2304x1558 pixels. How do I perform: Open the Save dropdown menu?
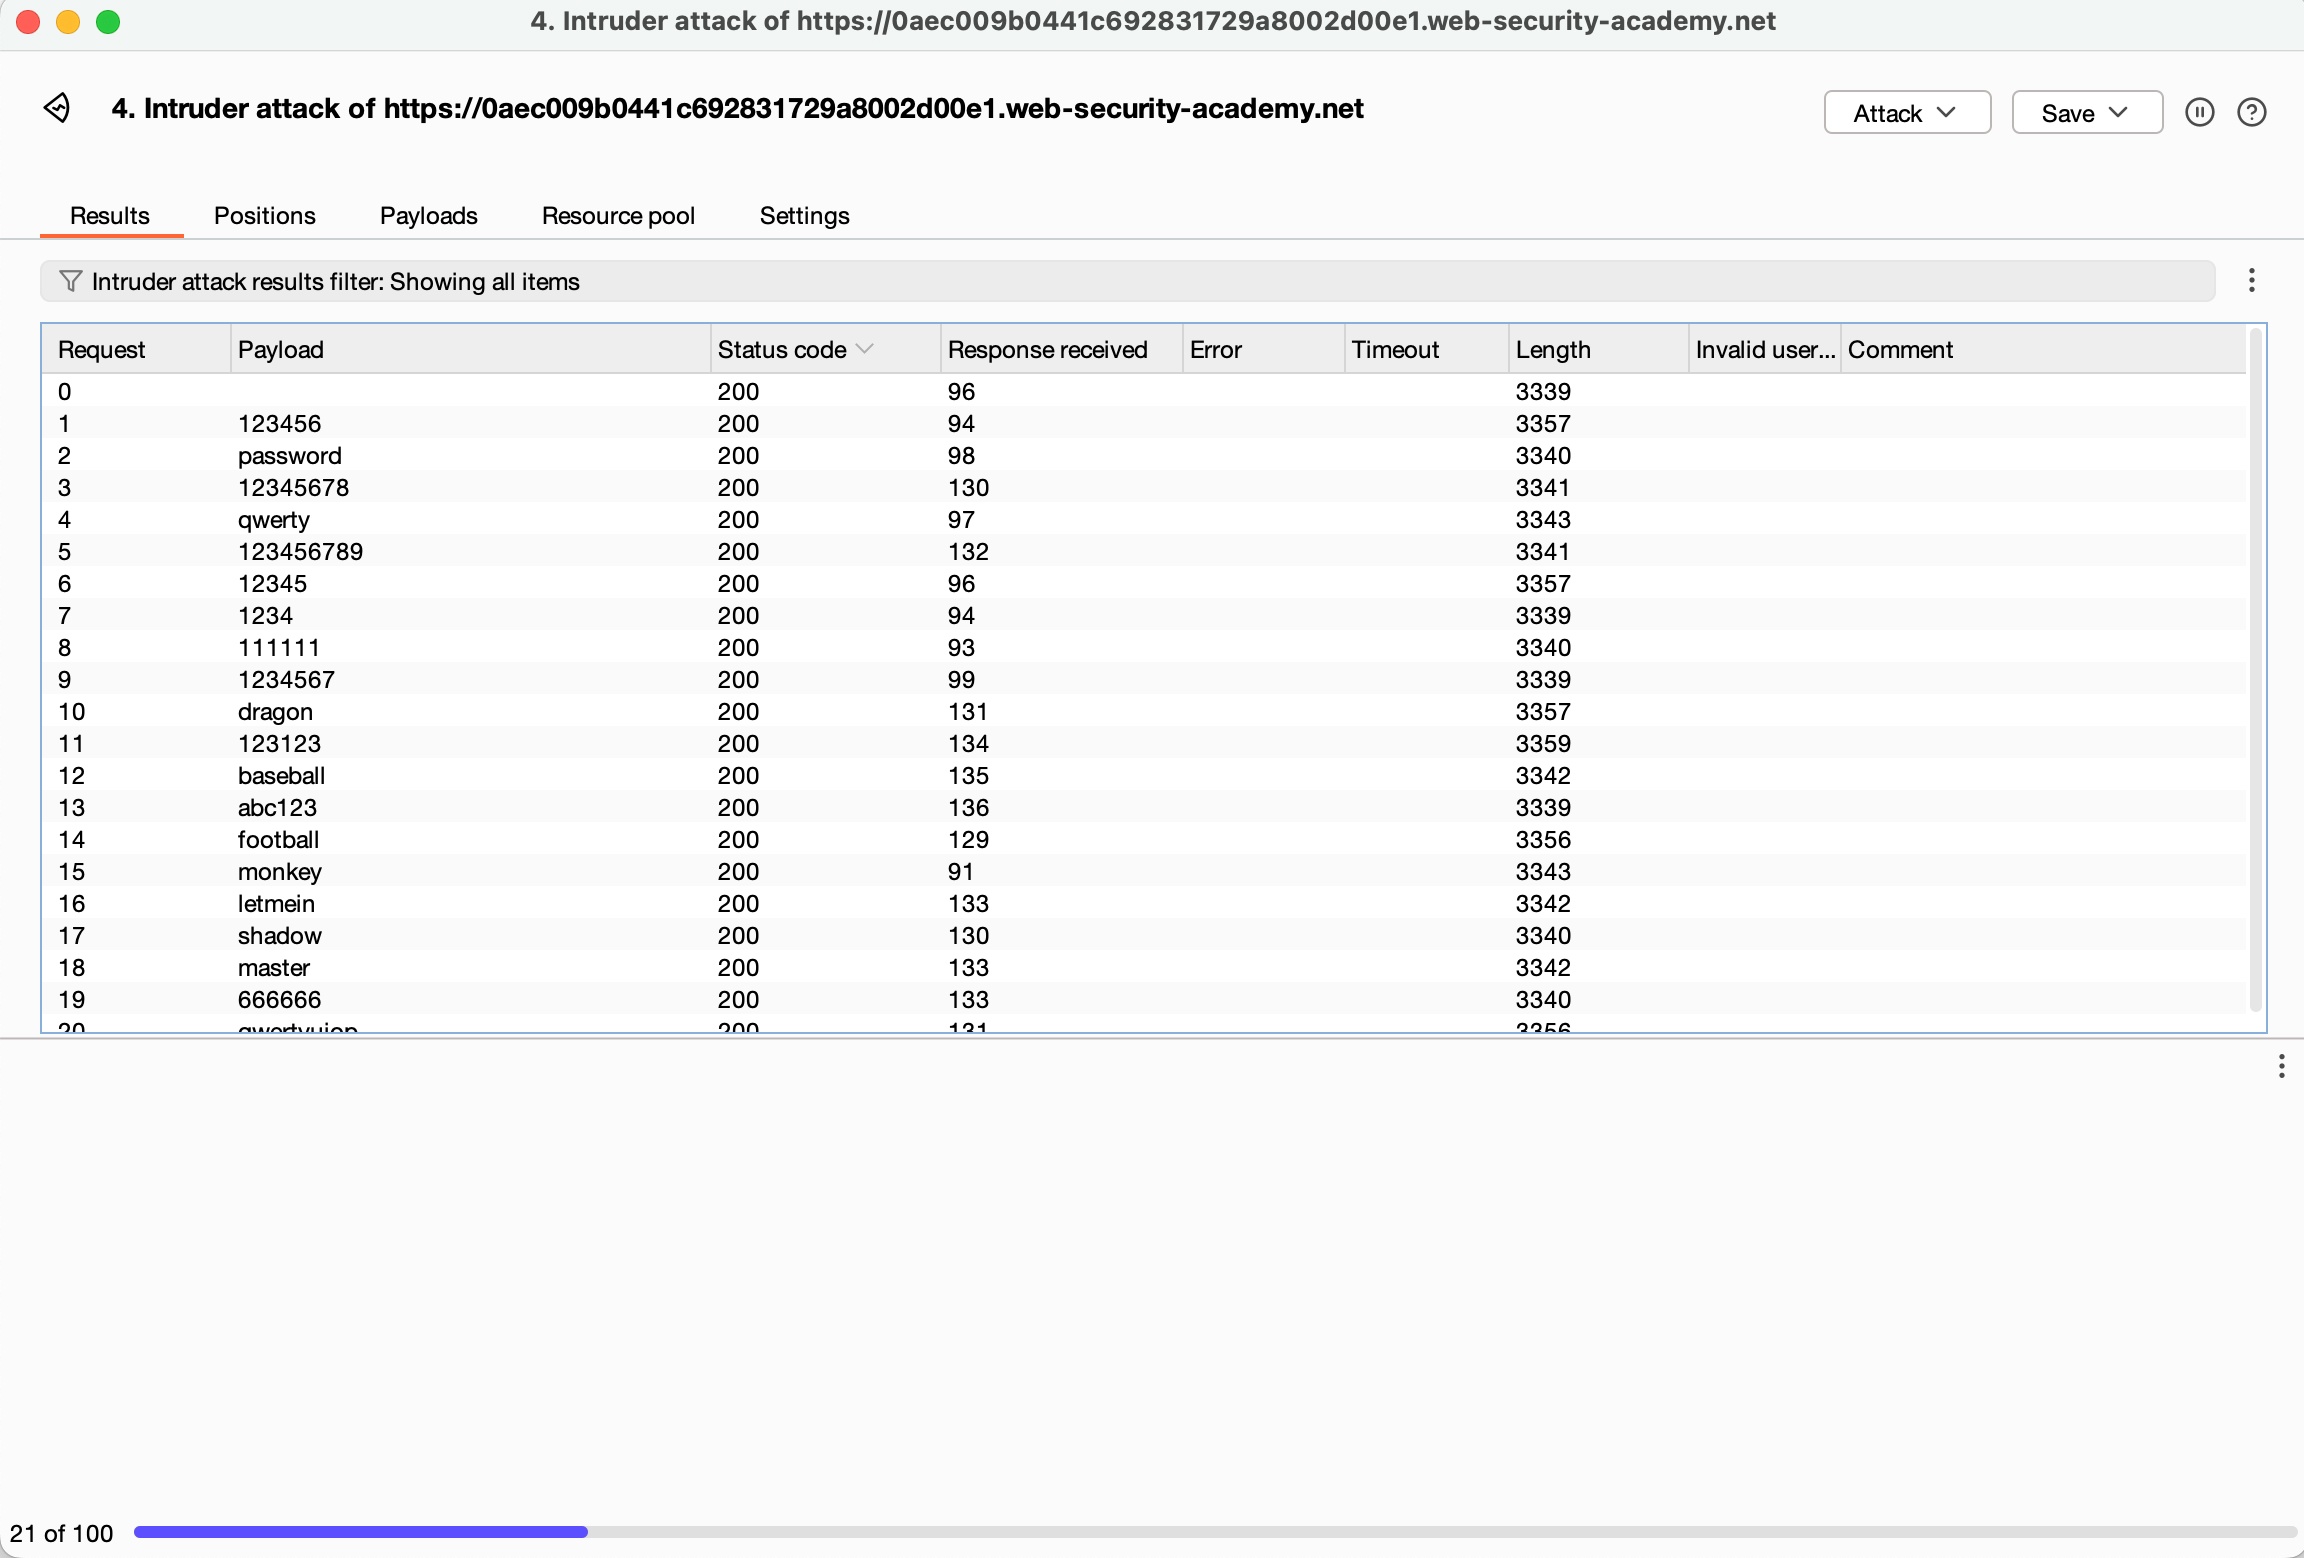pyautogui.click(x=2087, y=112)
